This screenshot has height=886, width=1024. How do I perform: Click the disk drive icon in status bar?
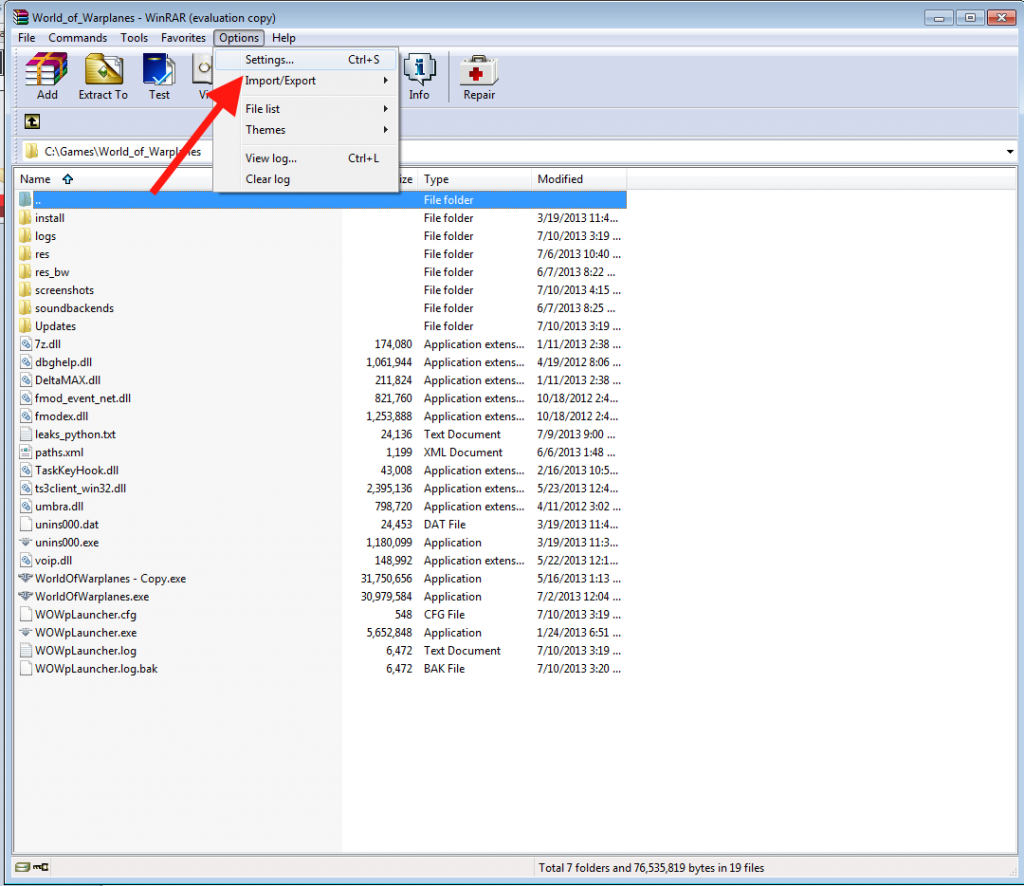[22, 867]
